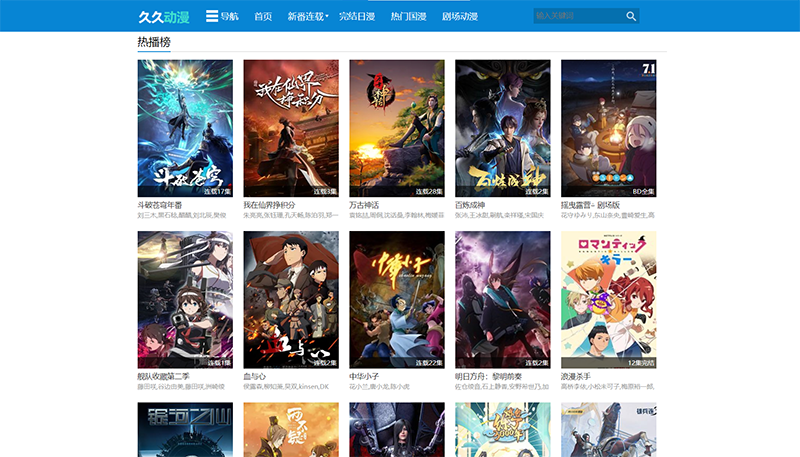Open the 舰队收藏第二季 poster thumbnail
The width and height of the screenshot is (800, 457).
click(185, 299)
